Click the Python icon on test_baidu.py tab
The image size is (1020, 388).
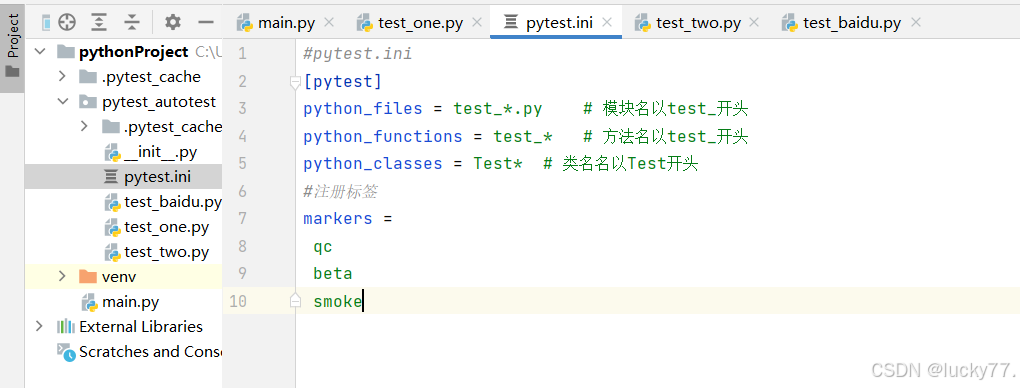[x=790, y=23]
